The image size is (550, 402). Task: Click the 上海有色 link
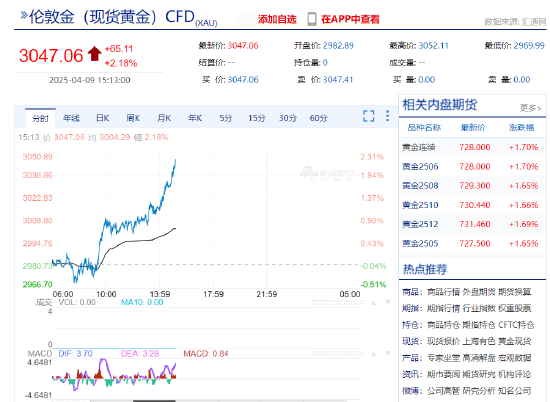coord(479,341)
